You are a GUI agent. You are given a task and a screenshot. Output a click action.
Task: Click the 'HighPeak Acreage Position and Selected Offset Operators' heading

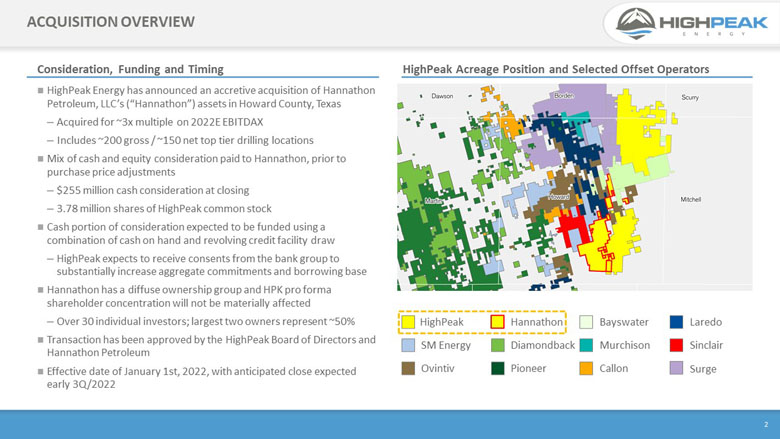point(556,69)
